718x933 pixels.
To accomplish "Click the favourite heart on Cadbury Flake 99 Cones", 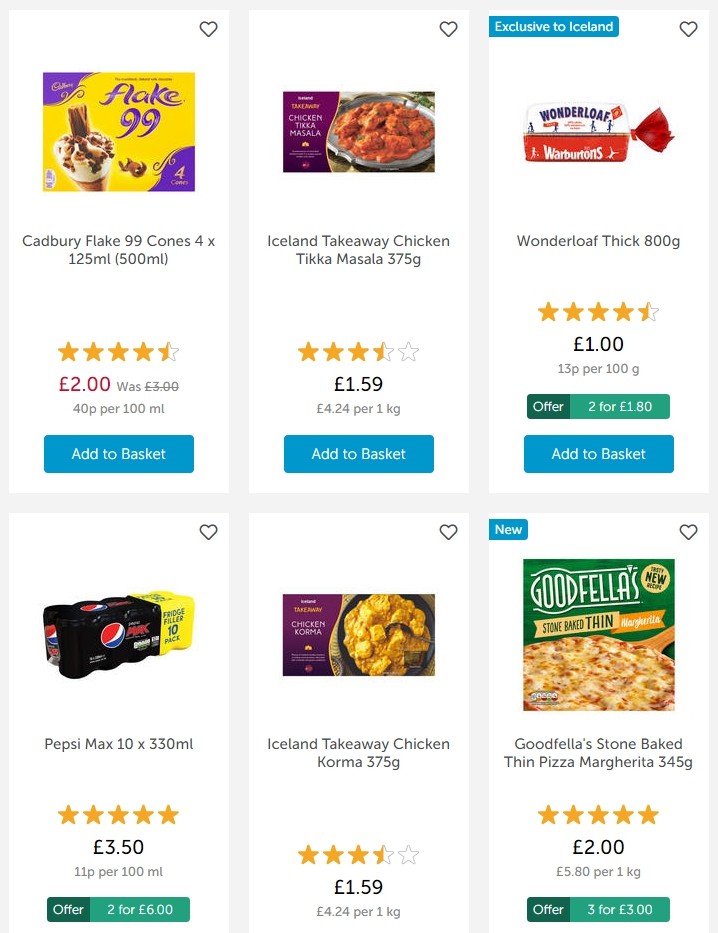I will click(x=208, y=29).
